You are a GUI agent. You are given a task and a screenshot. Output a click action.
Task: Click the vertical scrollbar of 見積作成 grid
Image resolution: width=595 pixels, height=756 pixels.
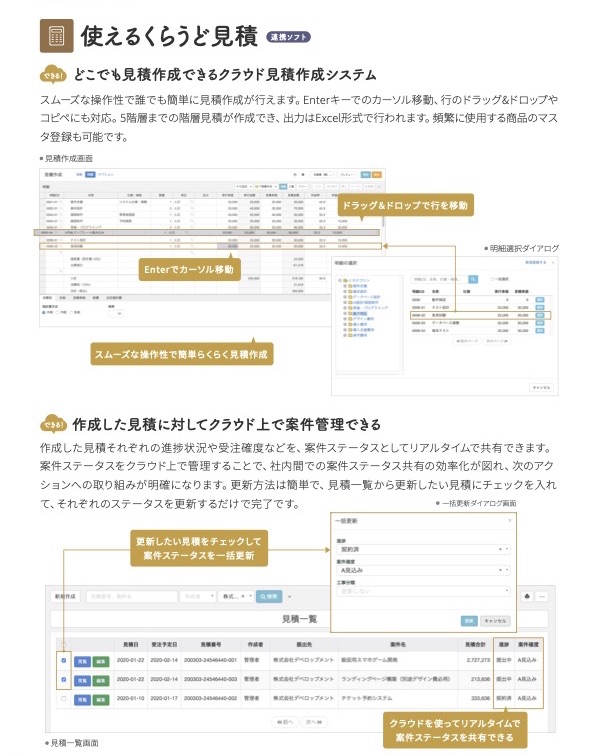(383, 220)
